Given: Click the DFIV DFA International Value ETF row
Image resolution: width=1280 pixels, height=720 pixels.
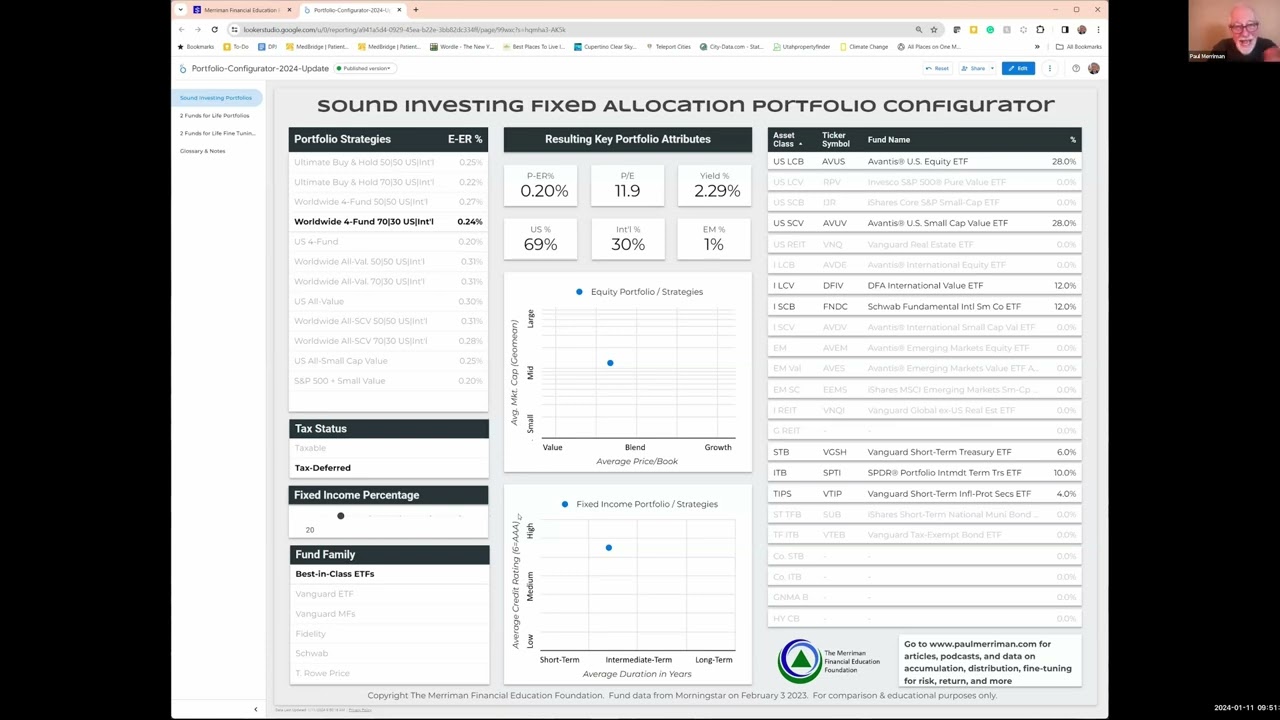Looking at the screenshot, I should [x=924, y=286].
